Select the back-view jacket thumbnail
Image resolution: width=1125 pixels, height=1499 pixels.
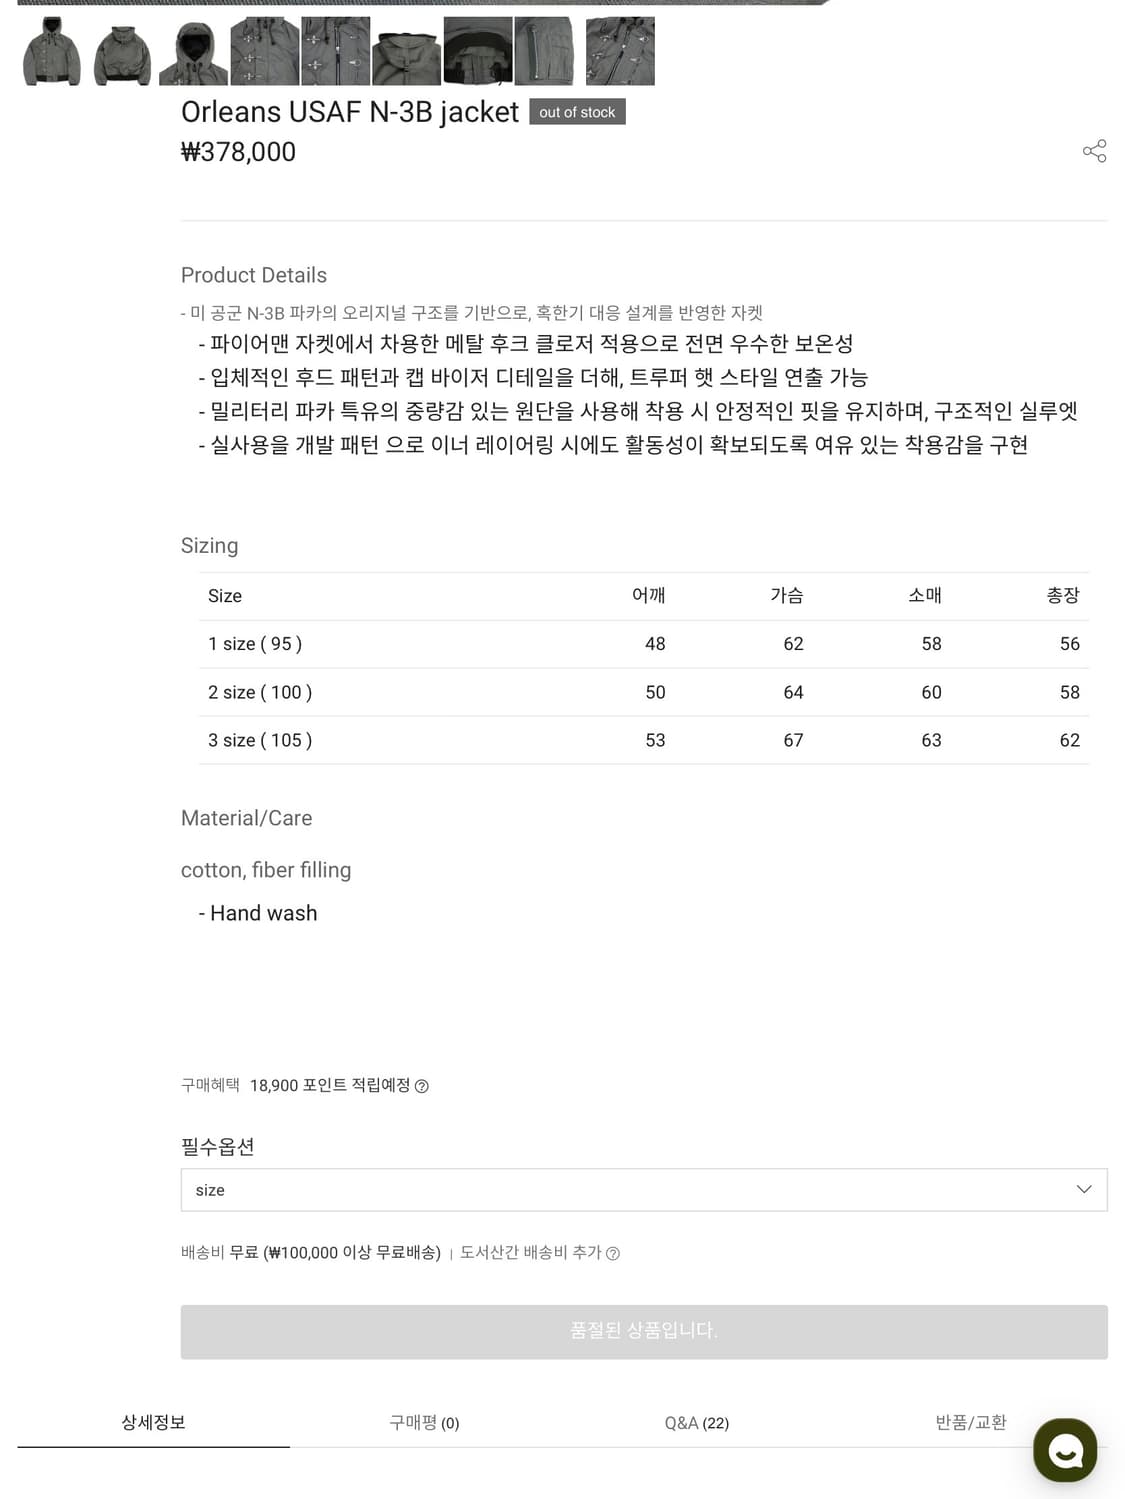122,51
